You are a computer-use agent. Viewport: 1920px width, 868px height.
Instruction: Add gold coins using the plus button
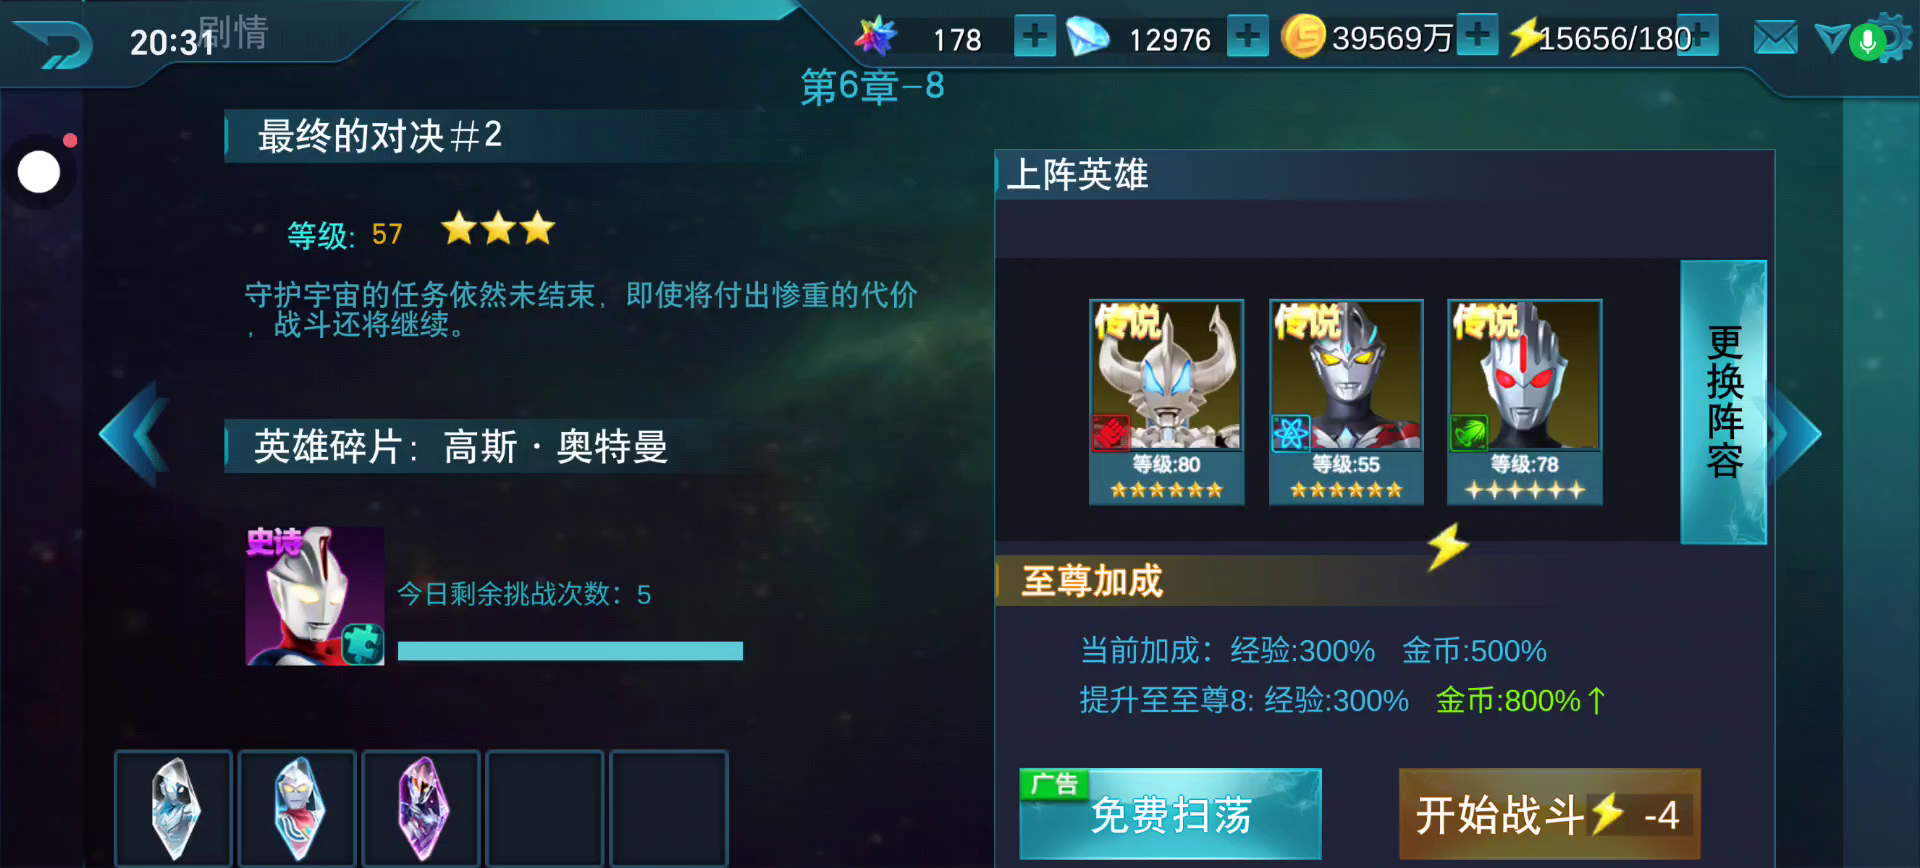pos(1478,34)
